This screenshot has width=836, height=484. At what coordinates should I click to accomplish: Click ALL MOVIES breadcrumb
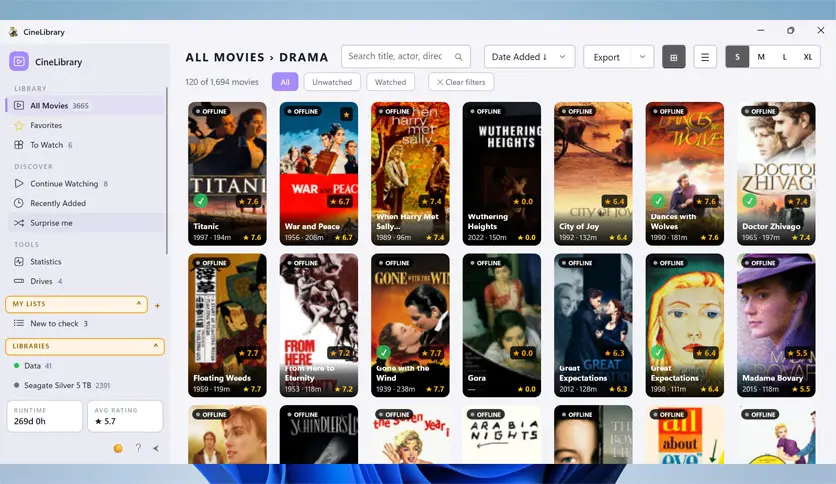tap(225, 57)
